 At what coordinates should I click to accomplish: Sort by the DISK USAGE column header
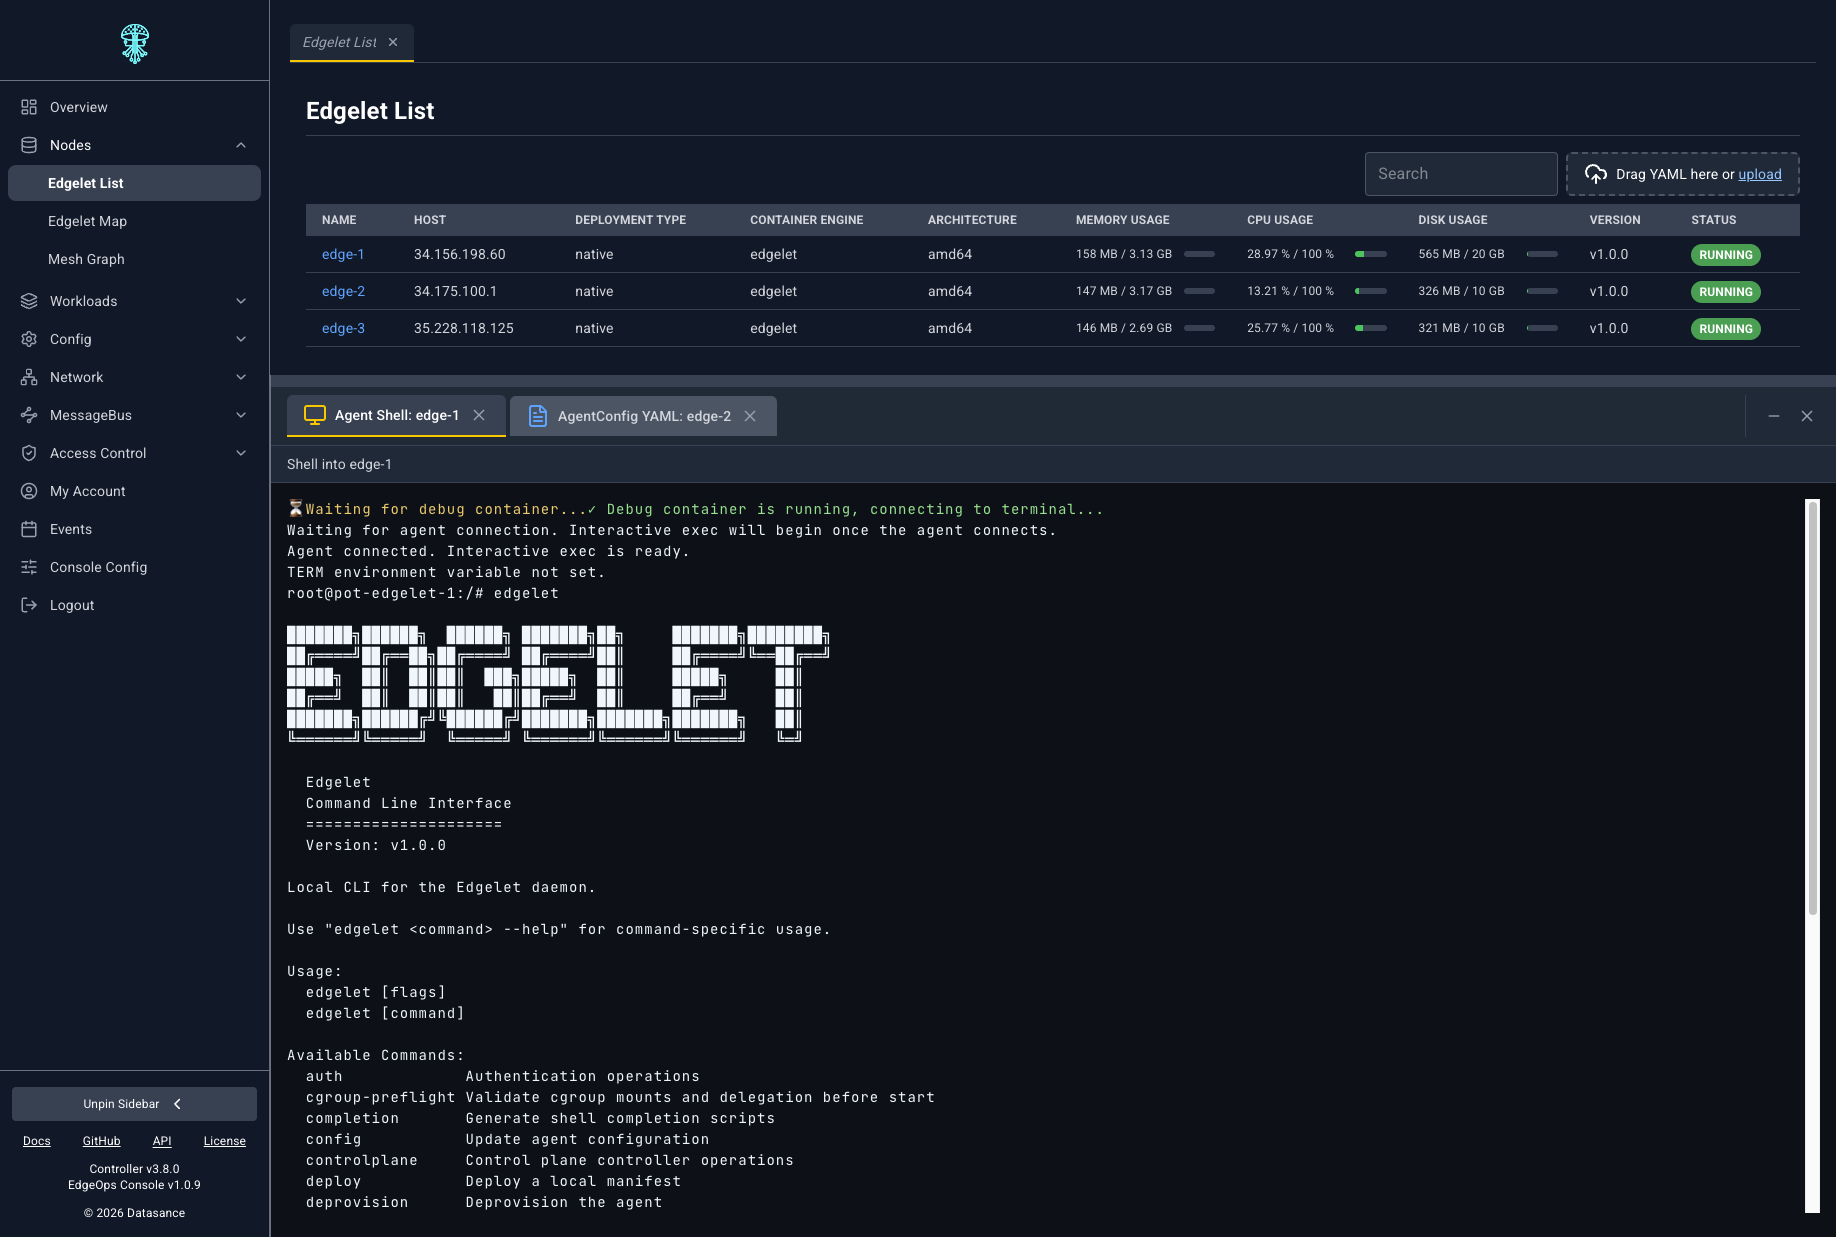click(x=1452, y=220)
